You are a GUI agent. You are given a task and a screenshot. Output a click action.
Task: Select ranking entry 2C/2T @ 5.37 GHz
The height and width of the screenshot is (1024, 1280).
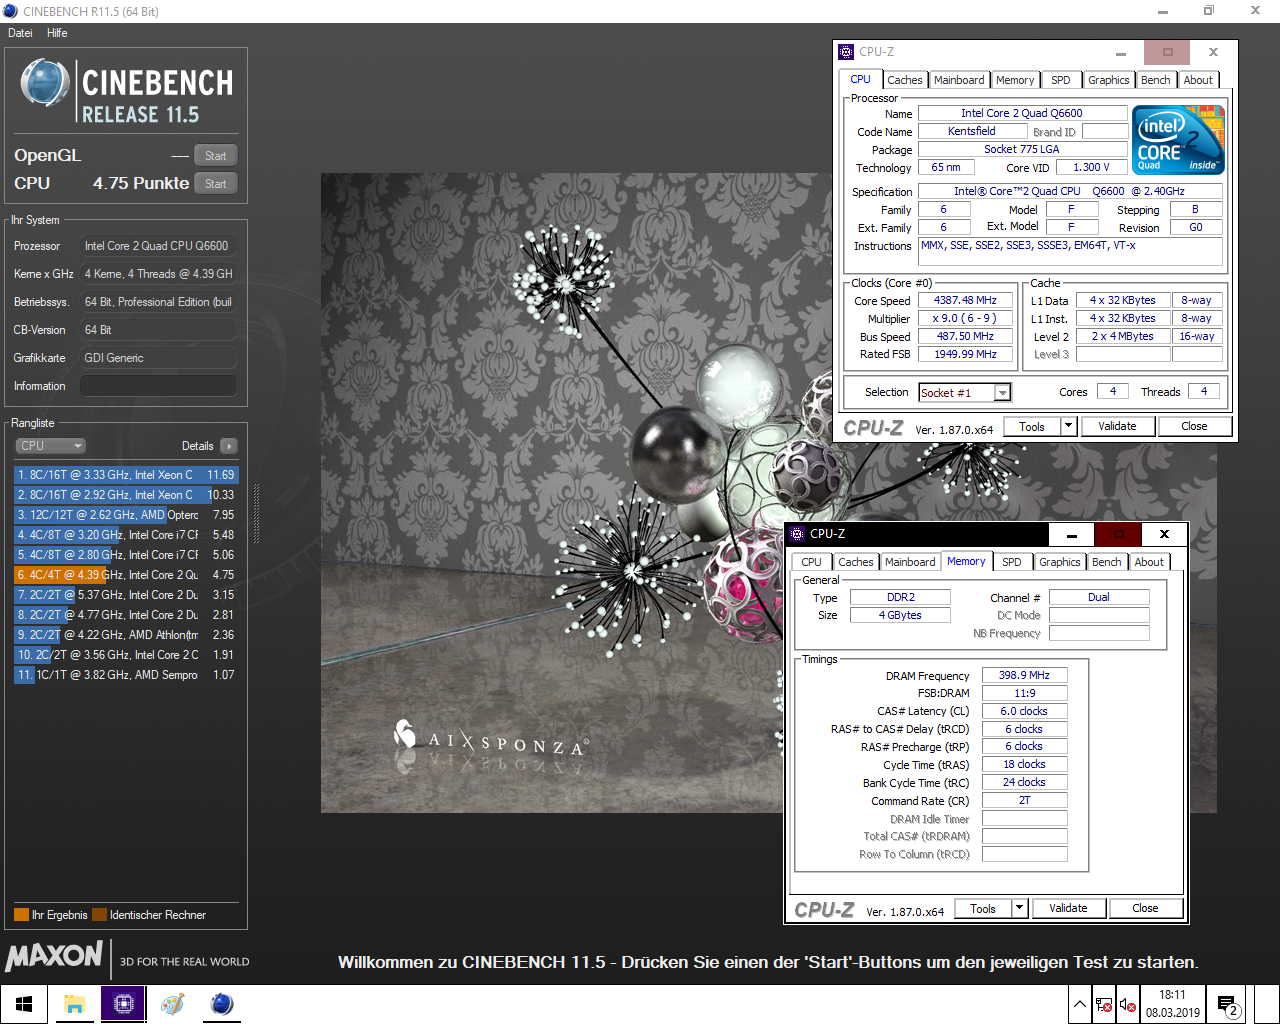[x=126, y=595]
